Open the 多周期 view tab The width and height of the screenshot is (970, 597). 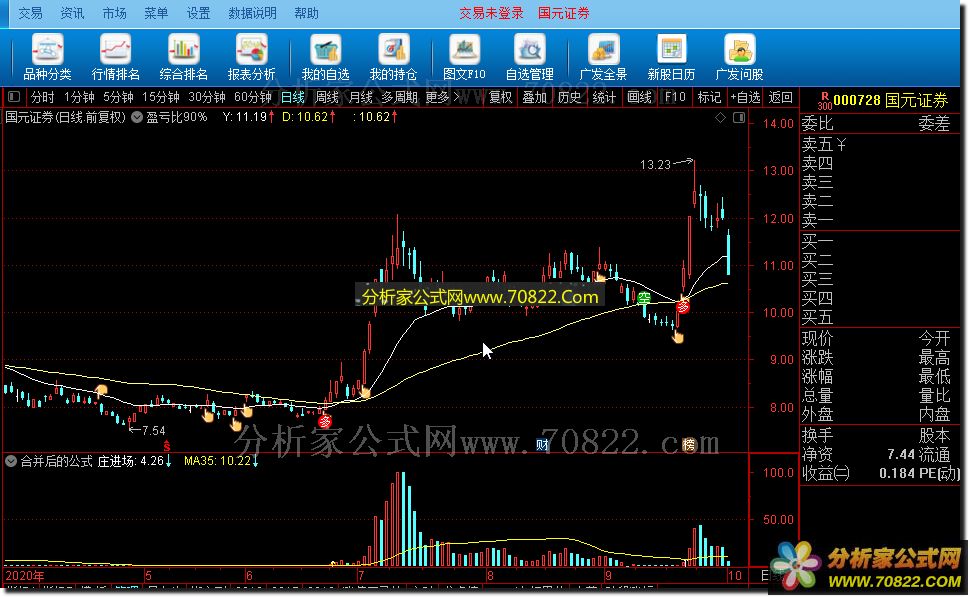pos(400,97)
